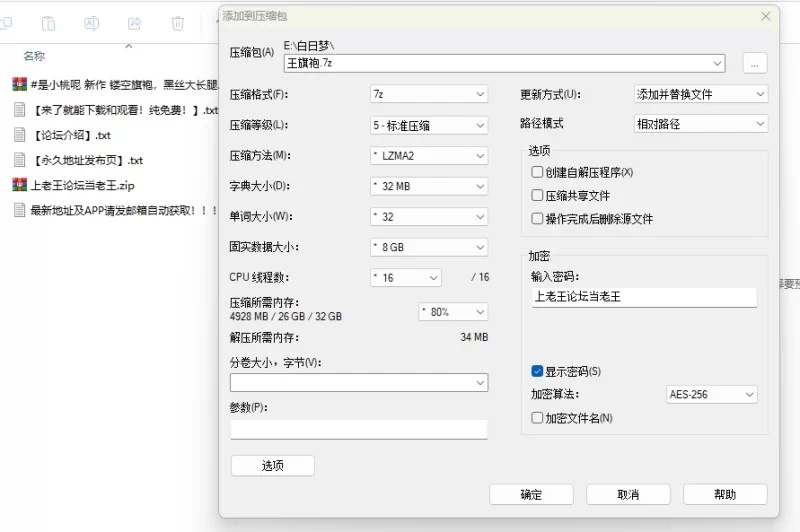
Task: Open the 压缩格式 7z dropdown
Action: click(x=429, y=94)
